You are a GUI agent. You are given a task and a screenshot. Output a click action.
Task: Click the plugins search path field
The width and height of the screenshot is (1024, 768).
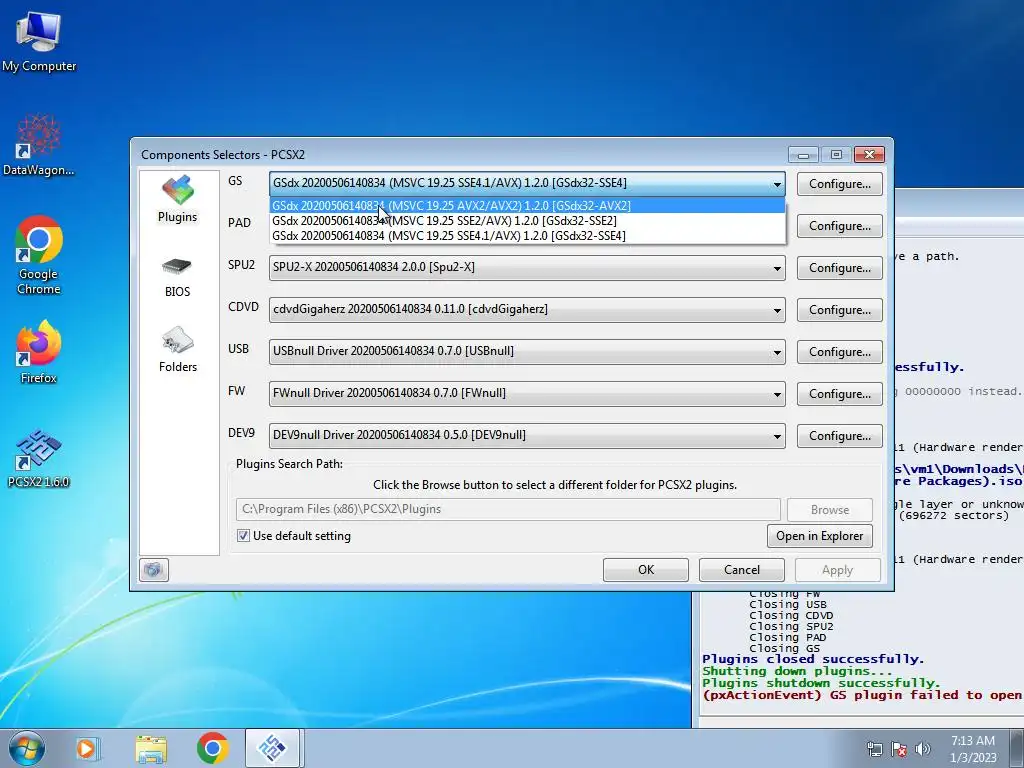pyautogui.click(x=508, y=509)
